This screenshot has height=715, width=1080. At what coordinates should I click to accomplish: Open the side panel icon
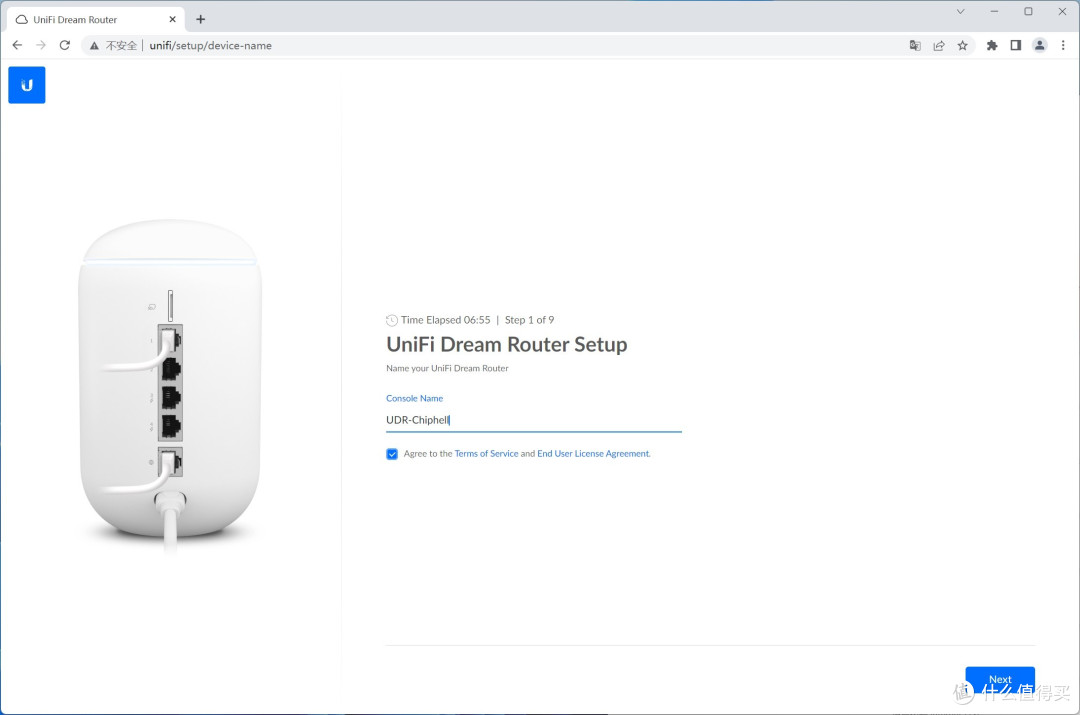pos(1014,45)
